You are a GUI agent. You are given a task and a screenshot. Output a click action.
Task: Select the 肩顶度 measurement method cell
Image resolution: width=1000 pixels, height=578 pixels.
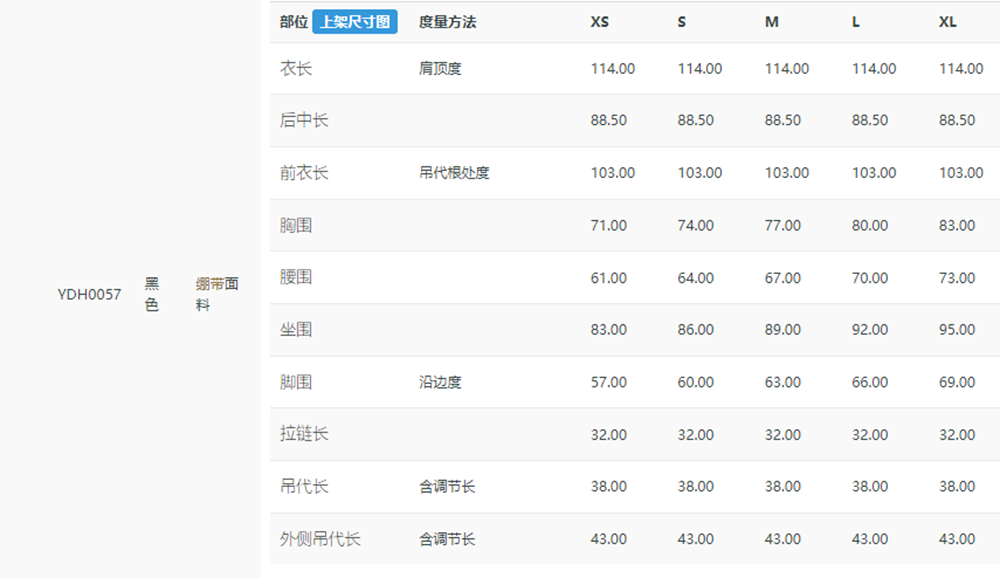pos(440,68)
